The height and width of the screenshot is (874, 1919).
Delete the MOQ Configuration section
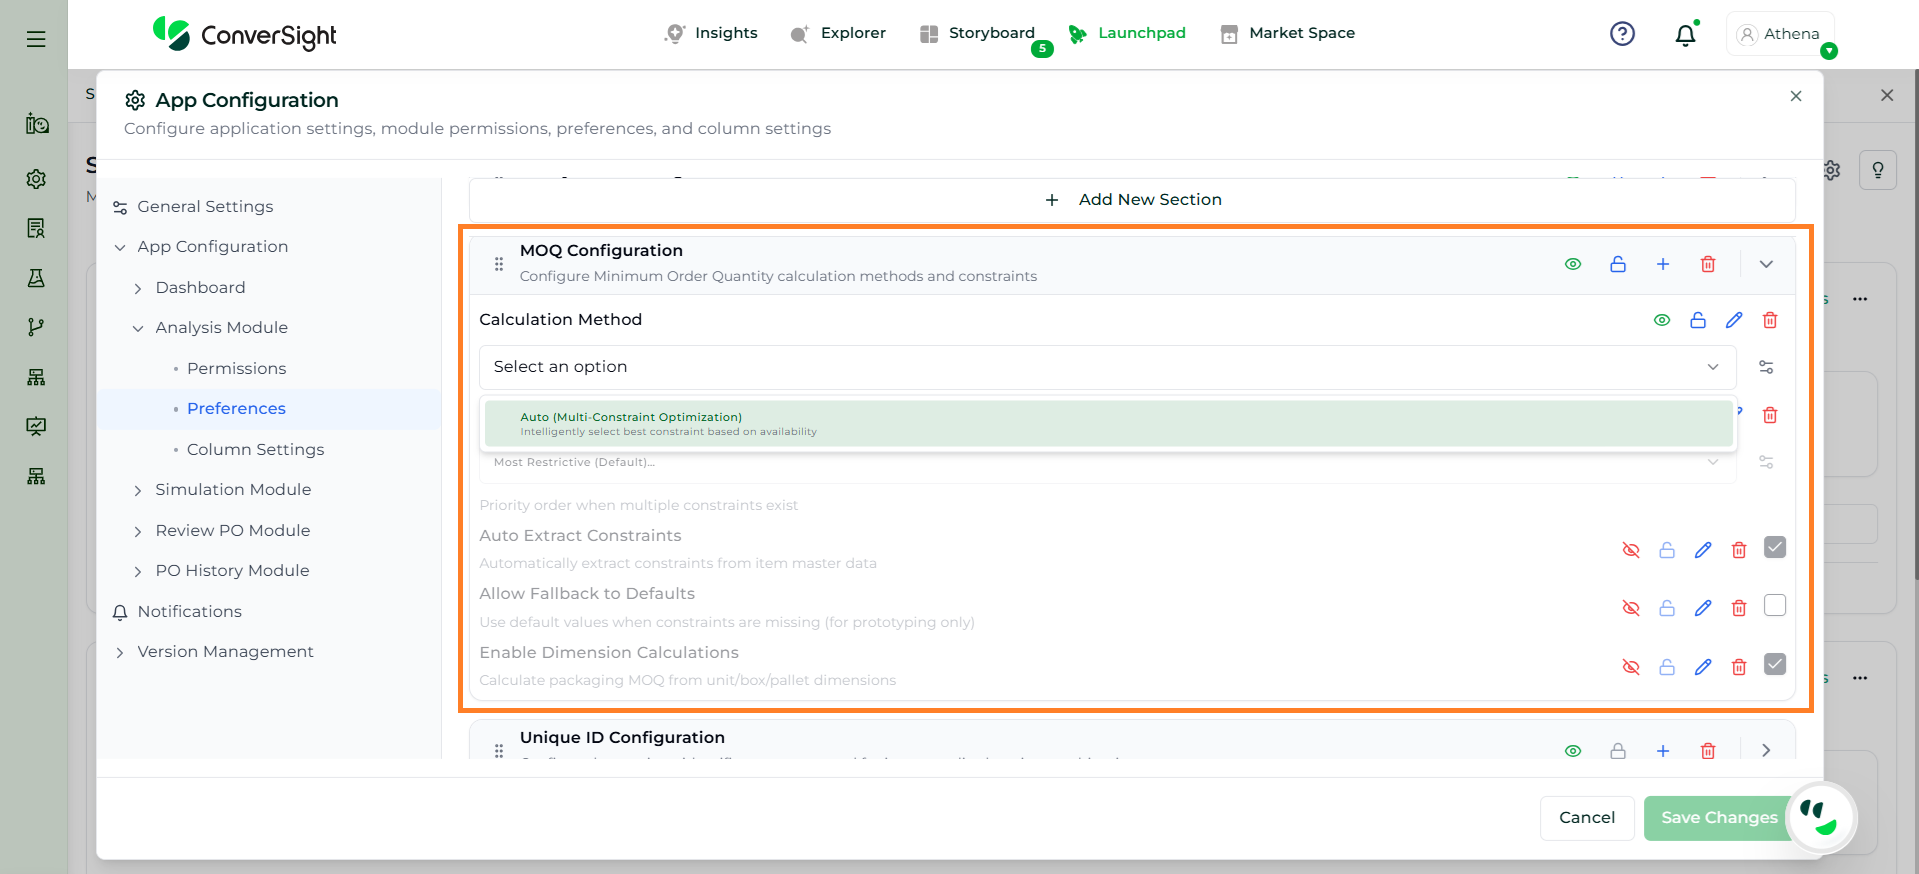(x=1708, y=264)
